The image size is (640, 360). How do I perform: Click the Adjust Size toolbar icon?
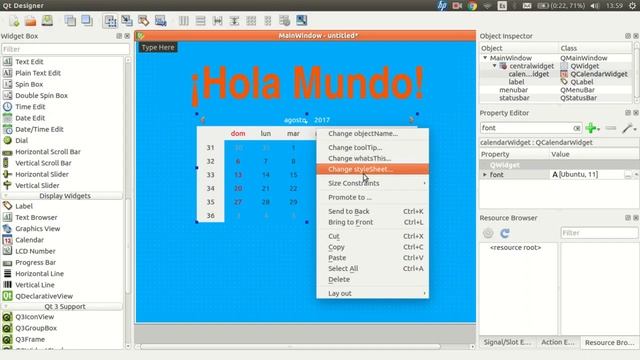tap(302, 20)
